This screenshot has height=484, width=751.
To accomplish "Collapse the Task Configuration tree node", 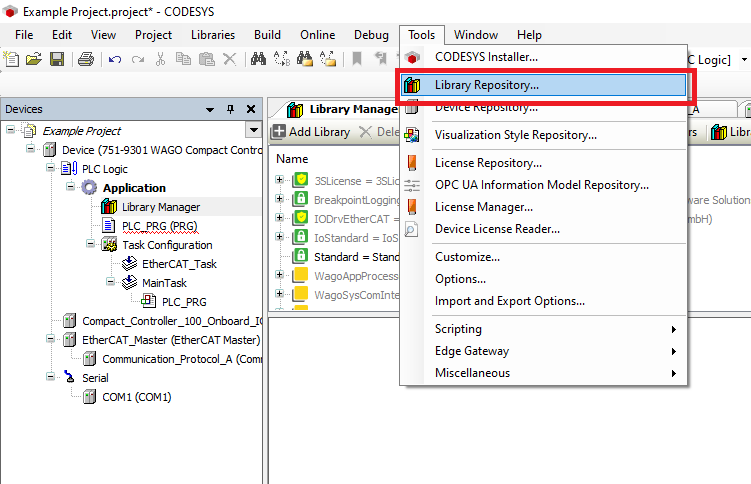I will (89, 245).
